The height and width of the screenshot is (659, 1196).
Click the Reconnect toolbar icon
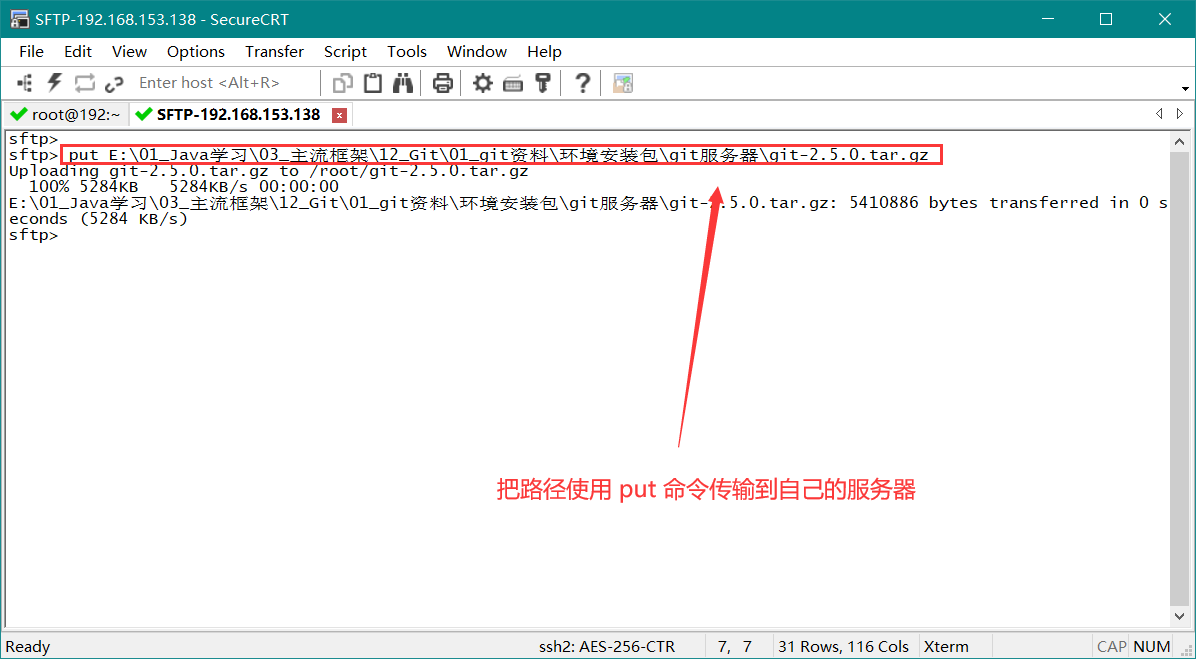[x=85, y=83]
